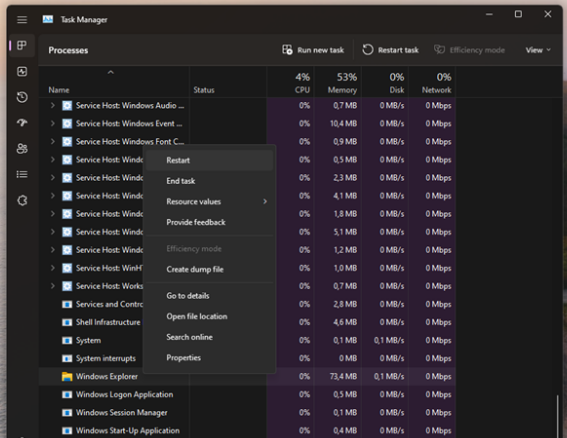Click the 10,4 MB memory value
567x438 pixels.
[x=343, y=124]
